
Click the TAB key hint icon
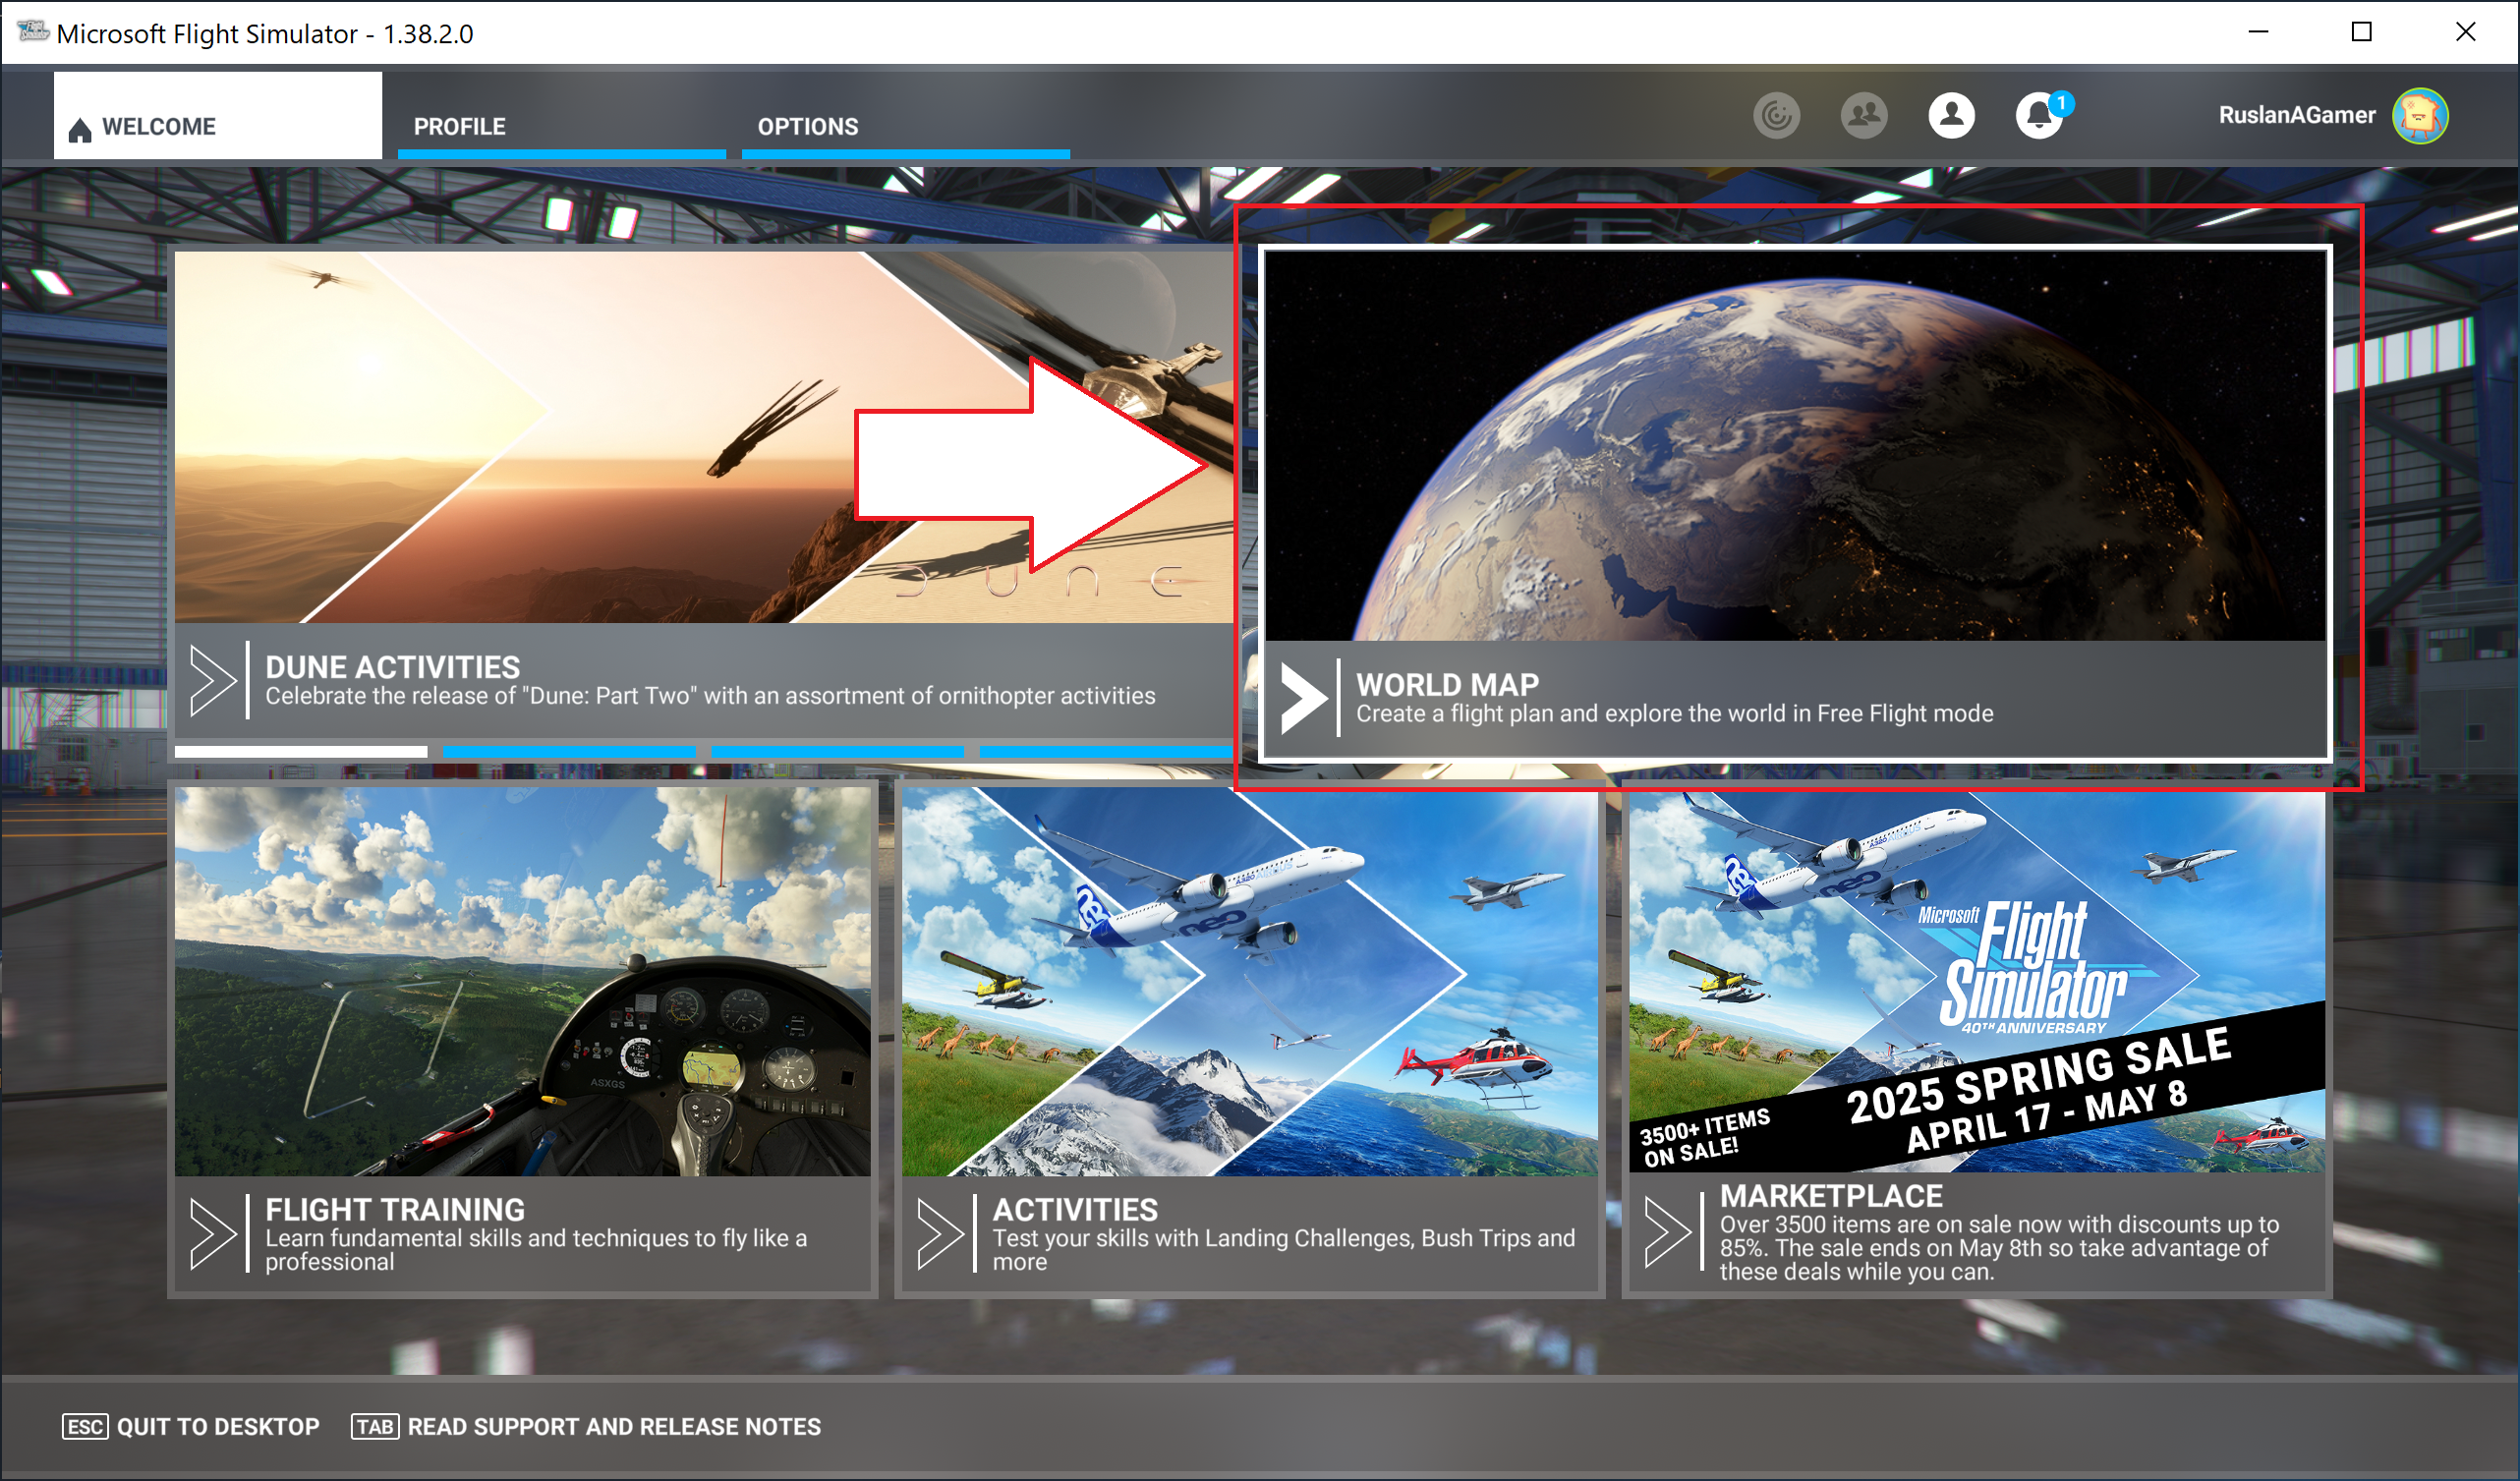(375, 1426)
